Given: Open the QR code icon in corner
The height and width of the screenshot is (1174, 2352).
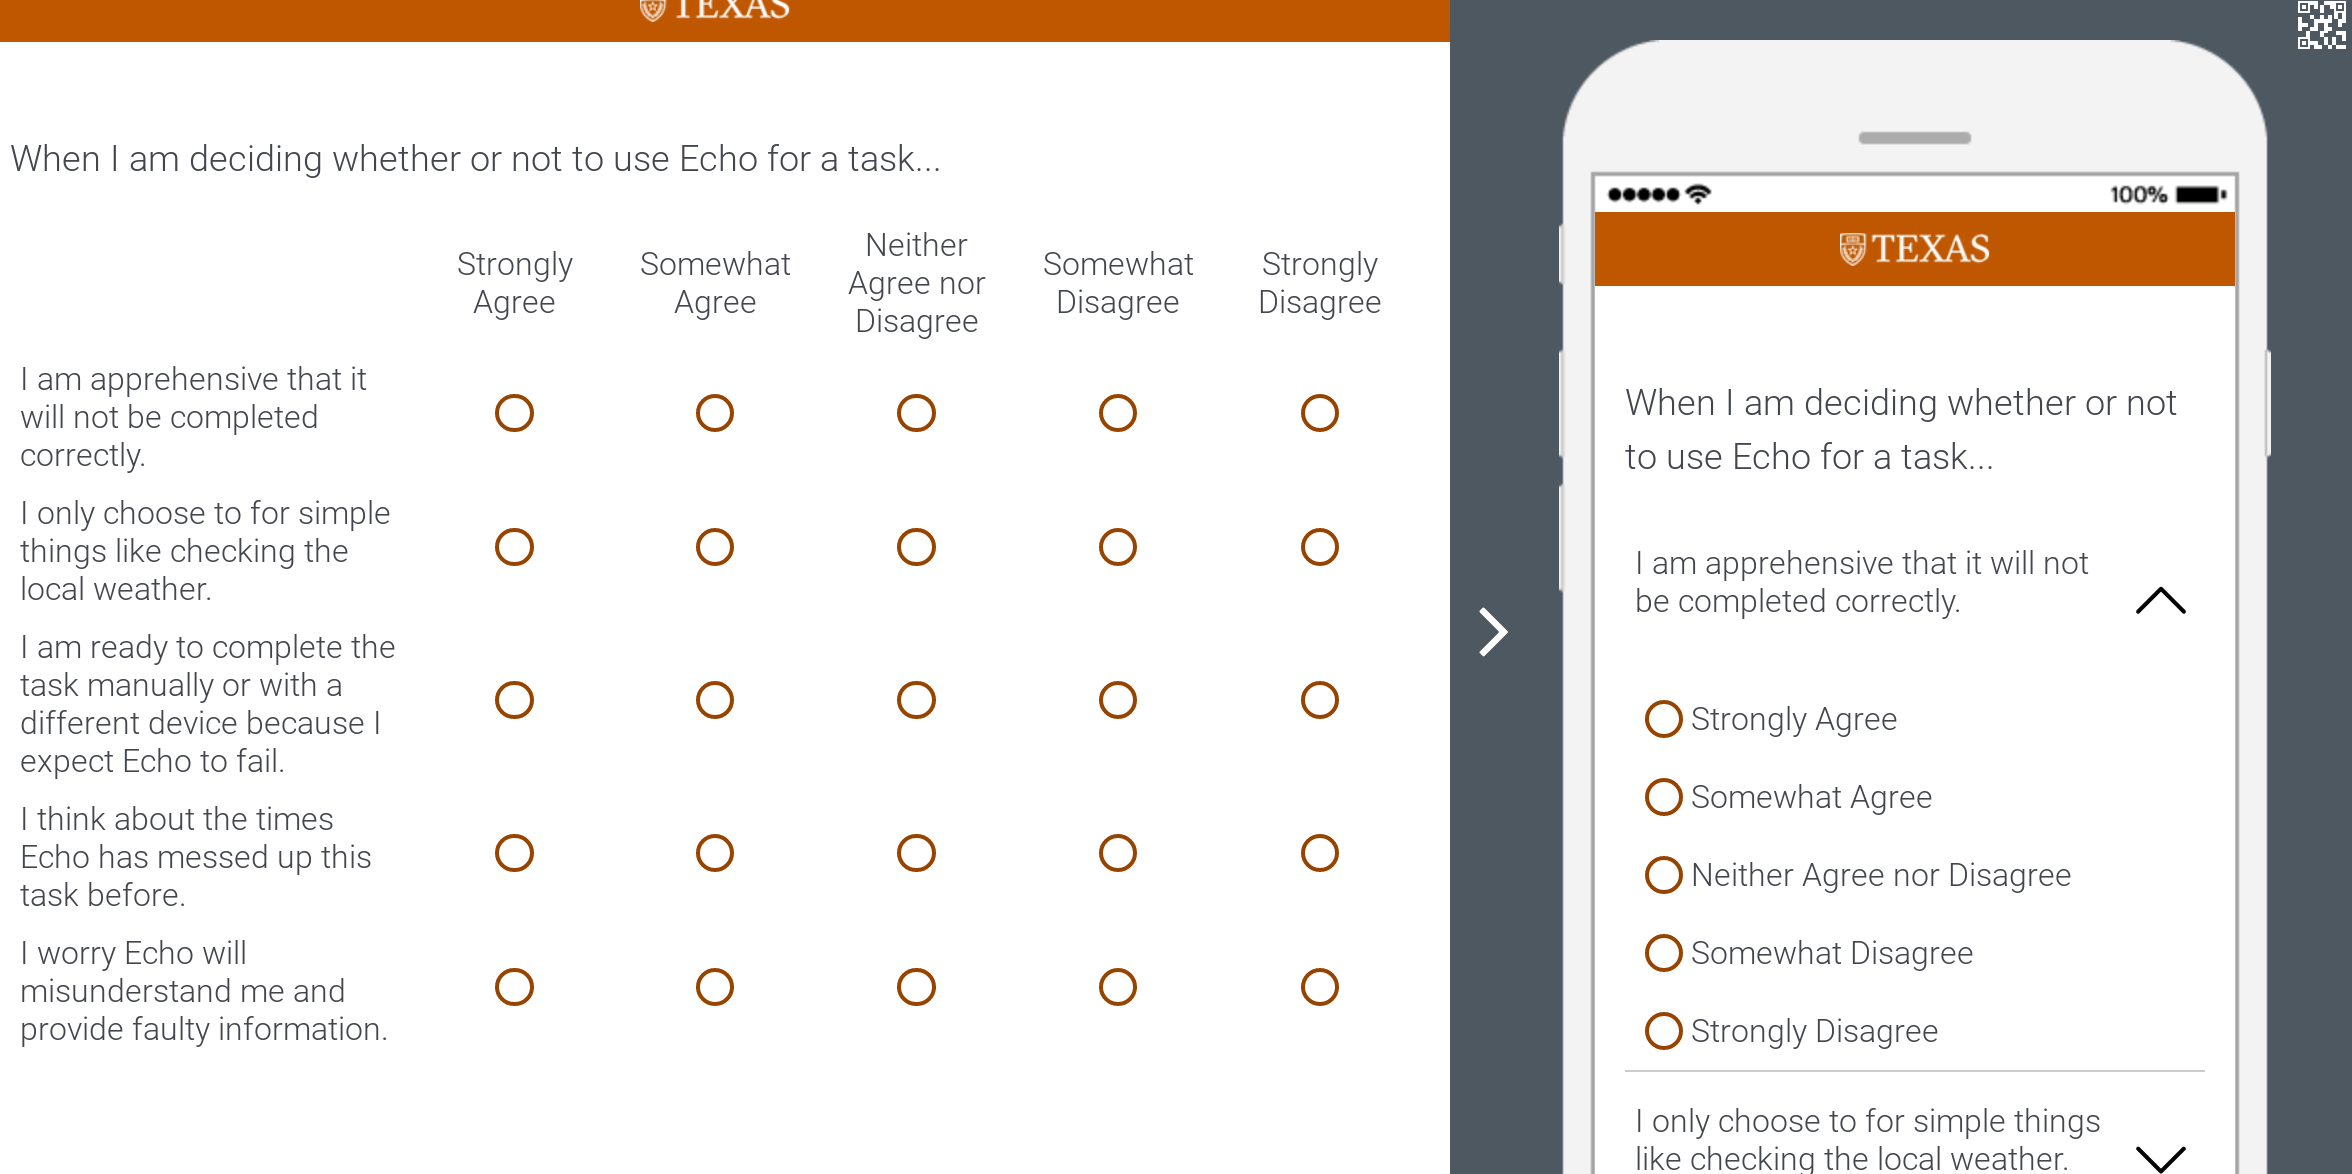Looking at the screenshot, I should point(2320,25).
